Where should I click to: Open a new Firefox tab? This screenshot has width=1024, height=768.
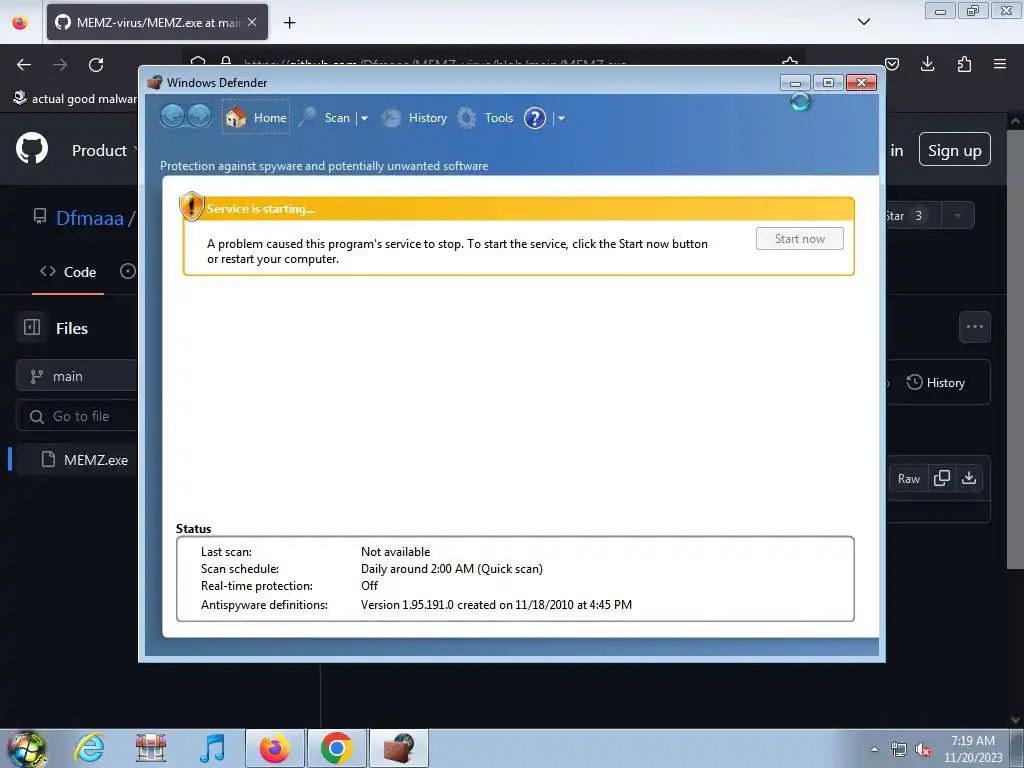click(289, 23)
